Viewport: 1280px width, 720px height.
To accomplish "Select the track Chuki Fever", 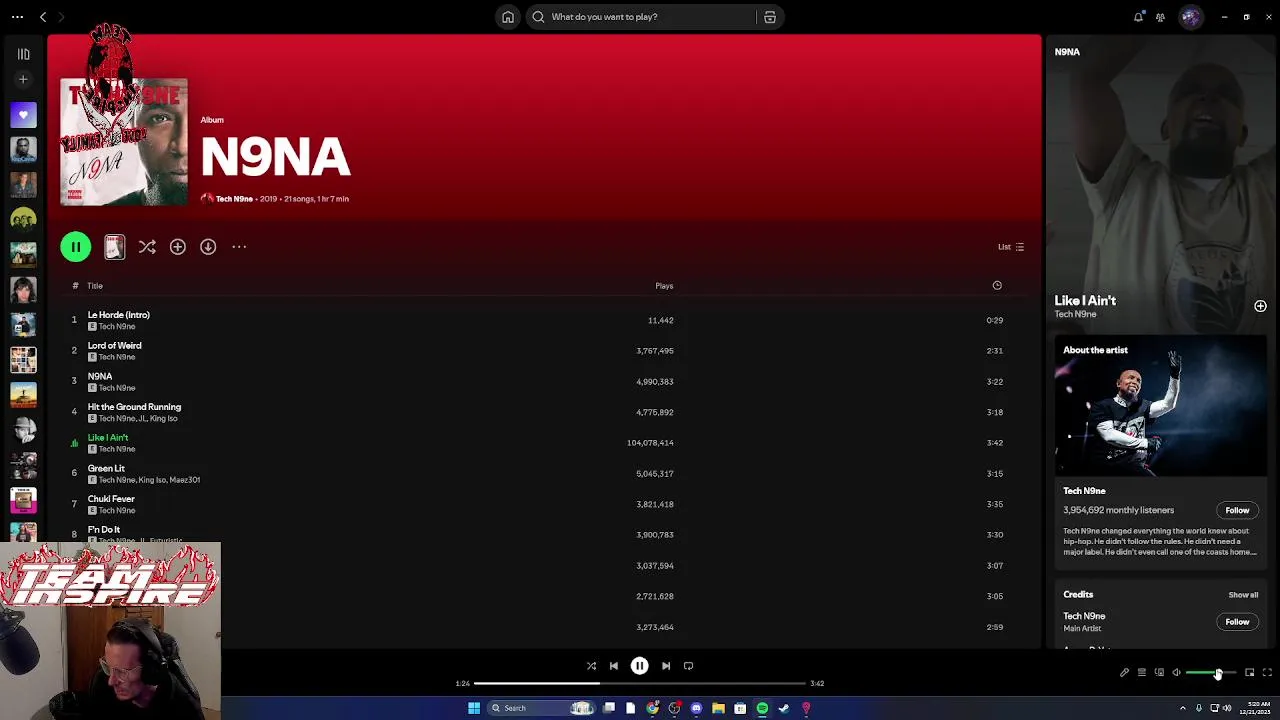I will point(111,499).
